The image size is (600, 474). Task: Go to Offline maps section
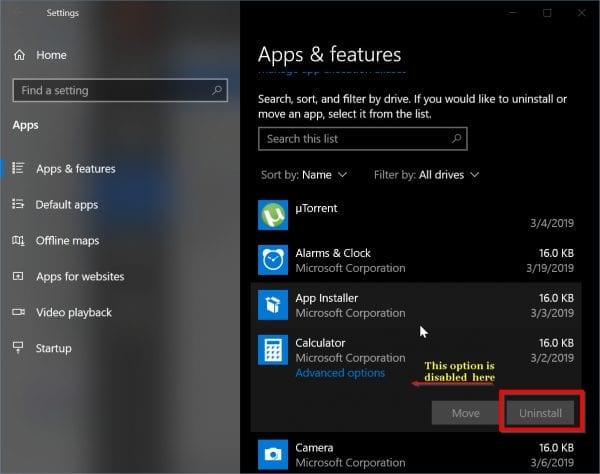click(x=67, y=241)
